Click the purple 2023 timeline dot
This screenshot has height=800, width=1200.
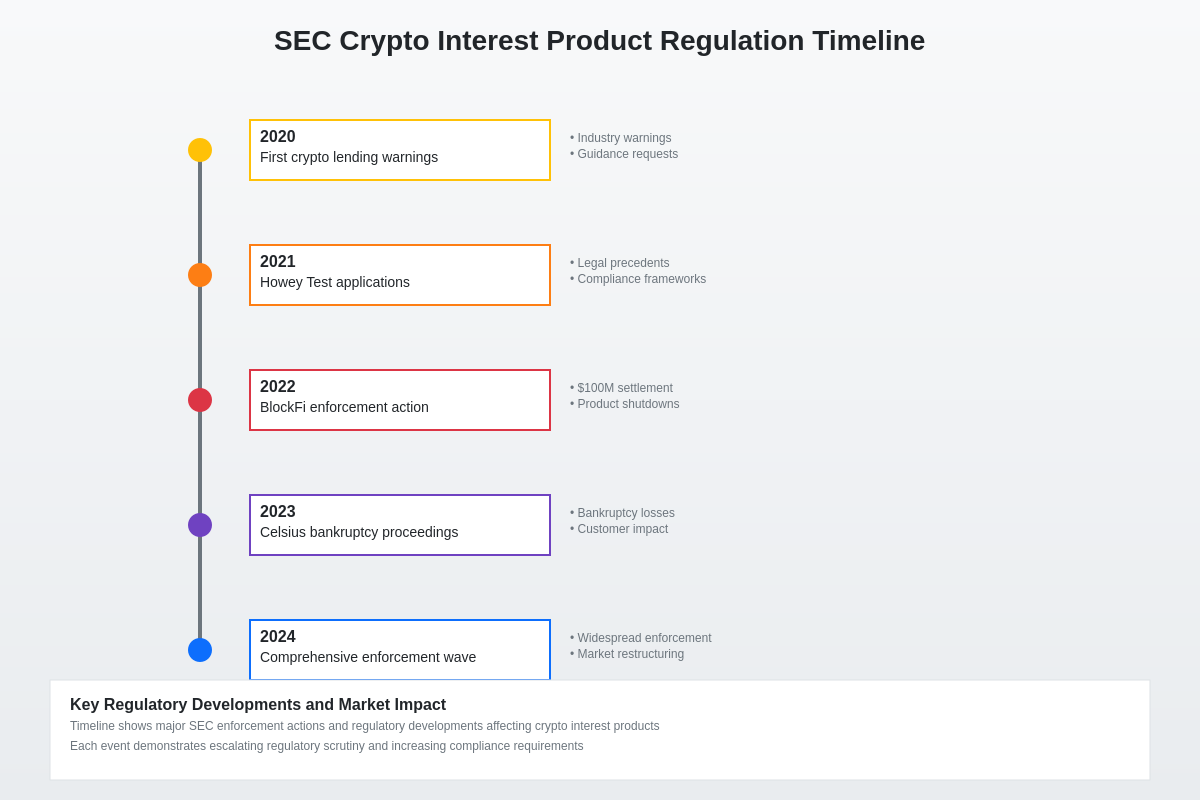coord(200,525)
